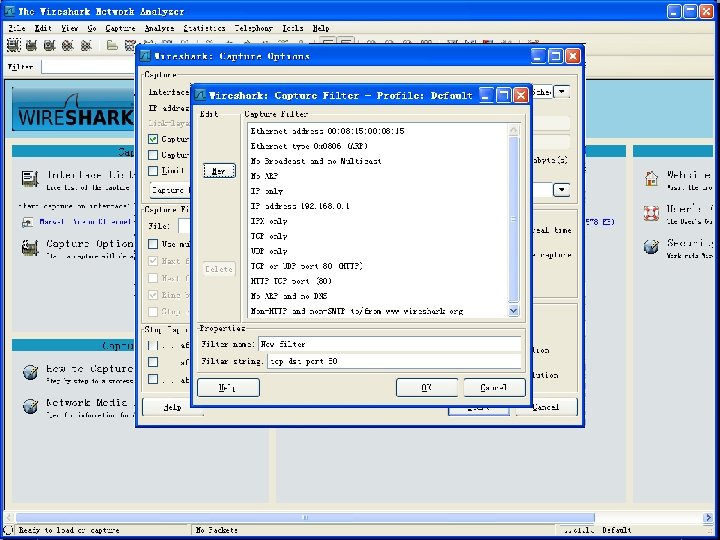The image size is (720, 540).
Task: Open the Tools menu
Action: (292, 28)
